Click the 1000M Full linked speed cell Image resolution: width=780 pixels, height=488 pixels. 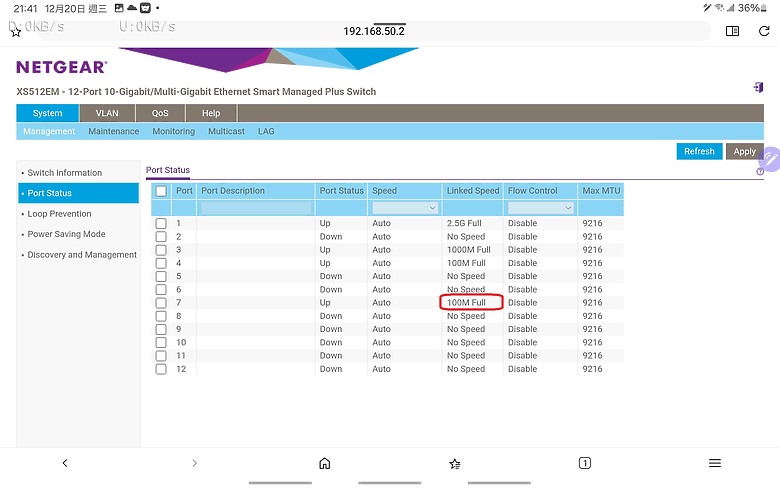coord(468,250)
